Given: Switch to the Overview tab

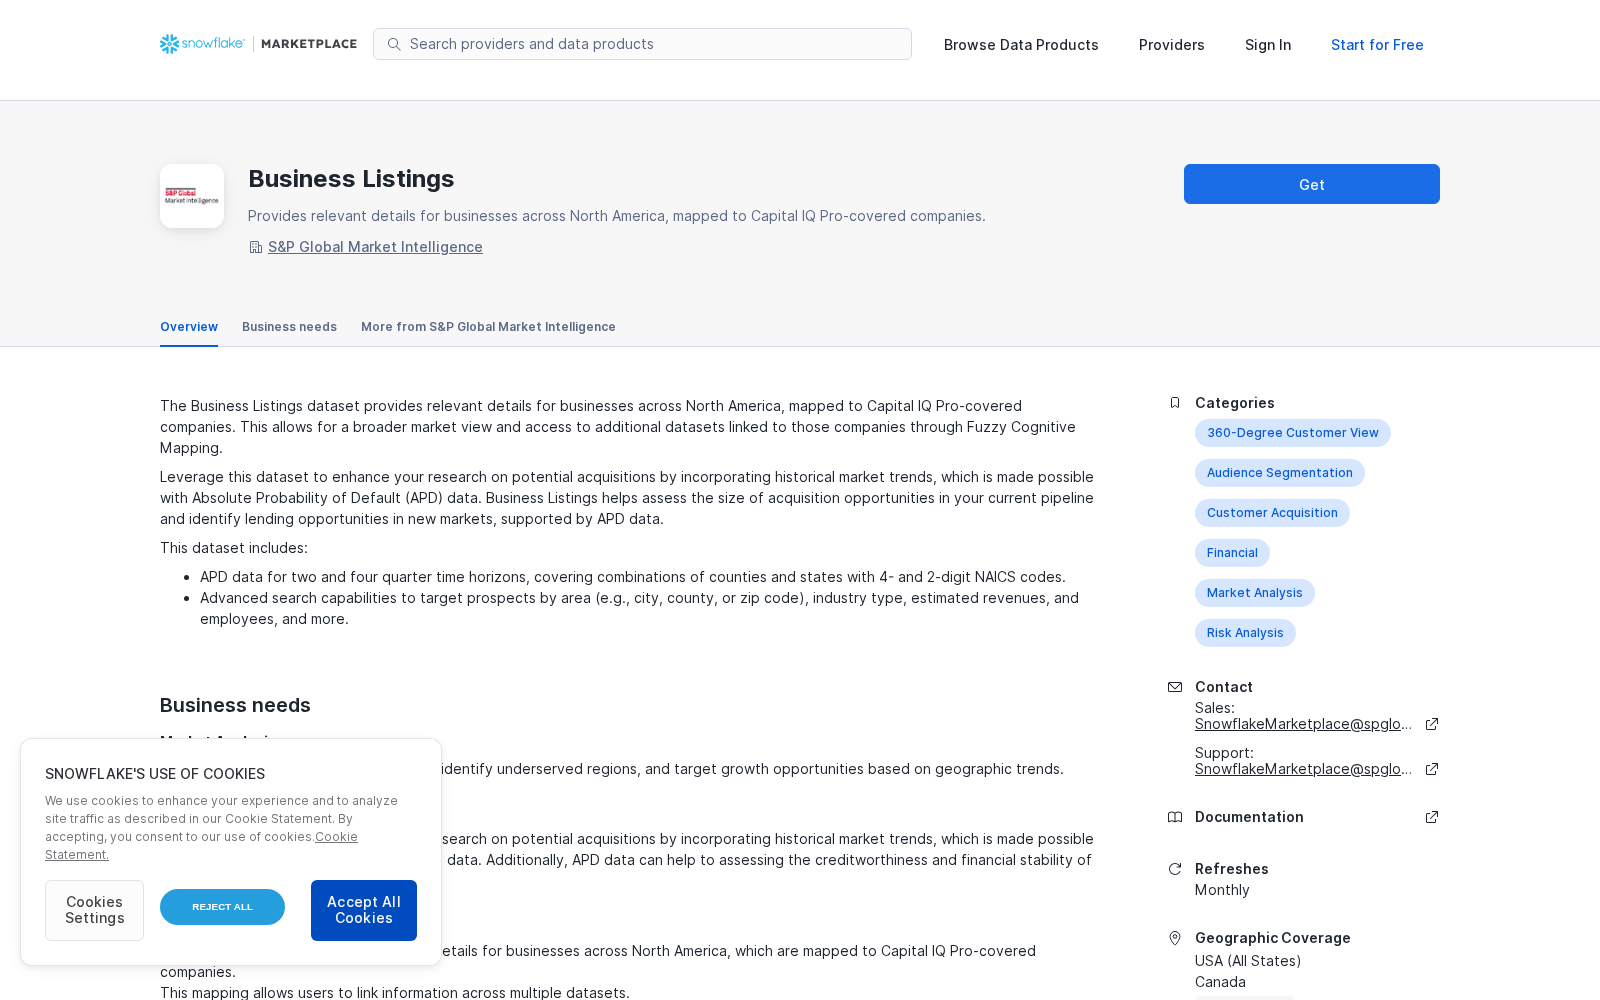Looking at the screenshot, I should click(x=189, y=327).
